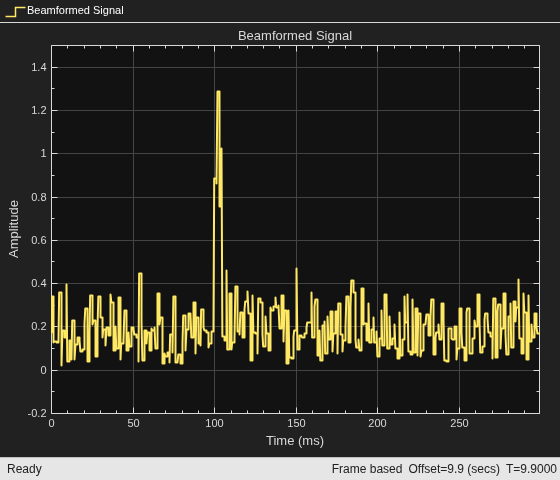Click the signal spike just after 50 ms
This screenshot has width=560, height=480.
(x=140, y=274)
